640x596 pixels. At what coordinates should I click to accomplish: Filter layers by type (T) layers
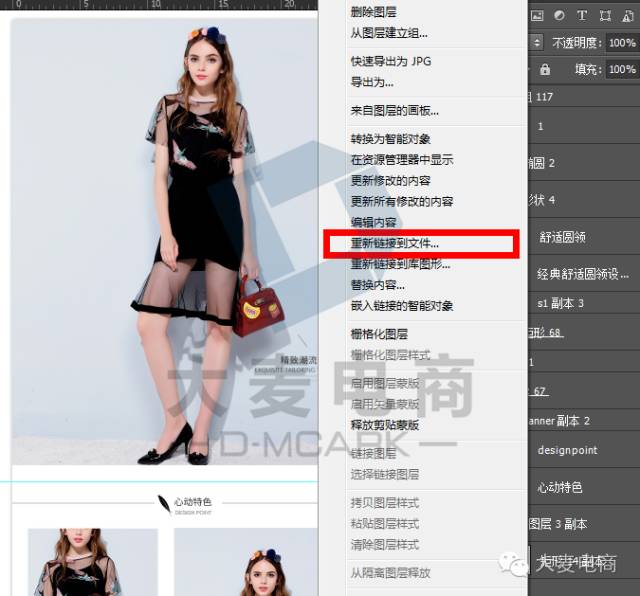point(582,16)
